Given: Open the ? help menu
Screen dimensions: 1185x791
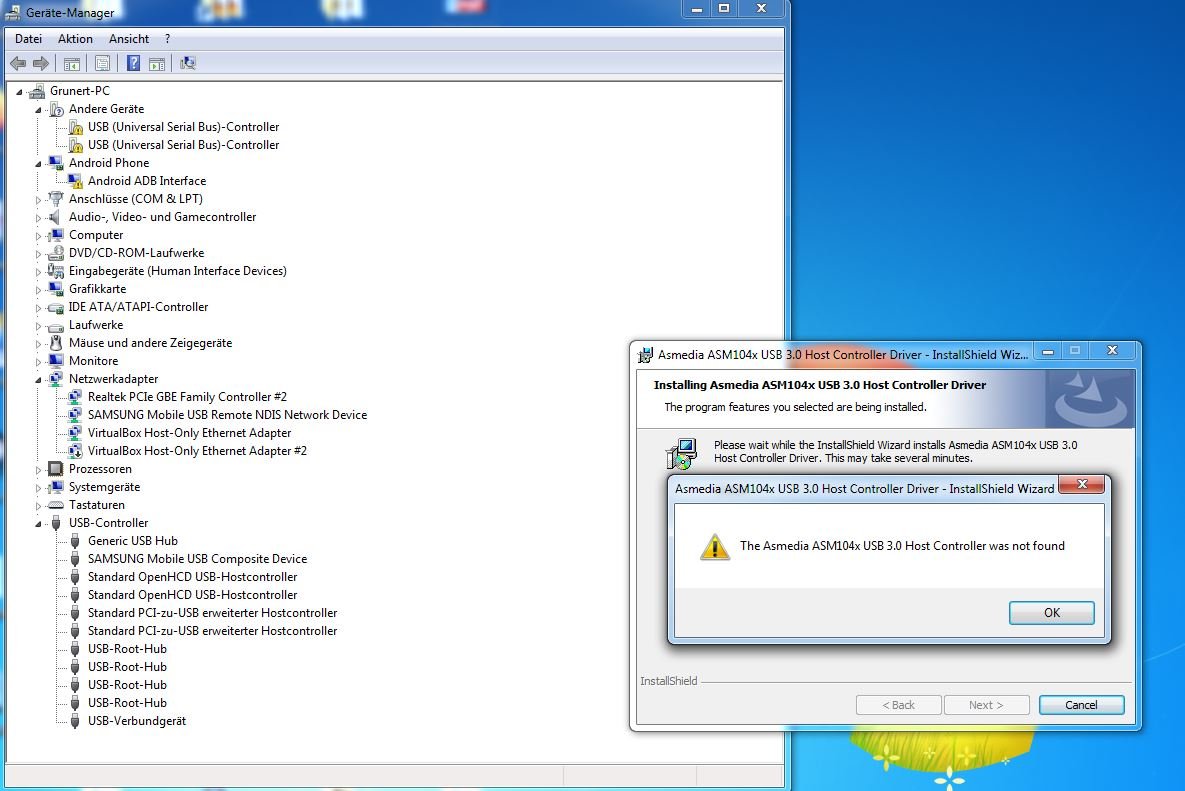Looking at the screenshot, I should click(x=168, y=39).
